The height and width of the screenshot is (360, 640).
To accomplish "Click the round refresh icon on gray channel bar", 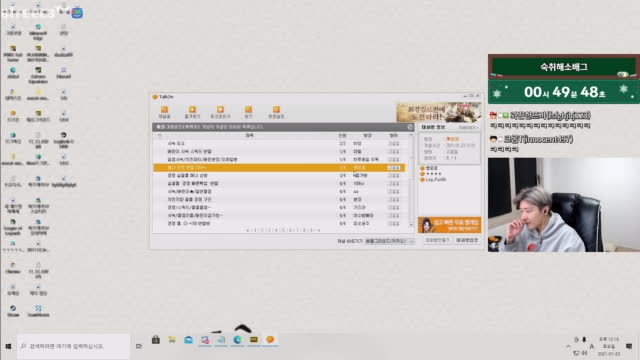I will pyautogui.click(x=410, y=127).
